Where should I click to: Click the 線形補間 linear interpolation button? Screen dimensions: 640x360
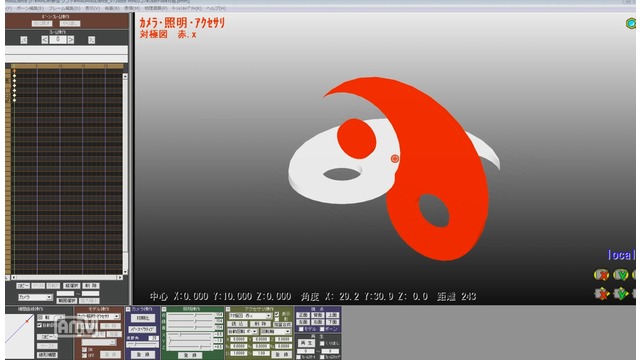pos(47,355)
